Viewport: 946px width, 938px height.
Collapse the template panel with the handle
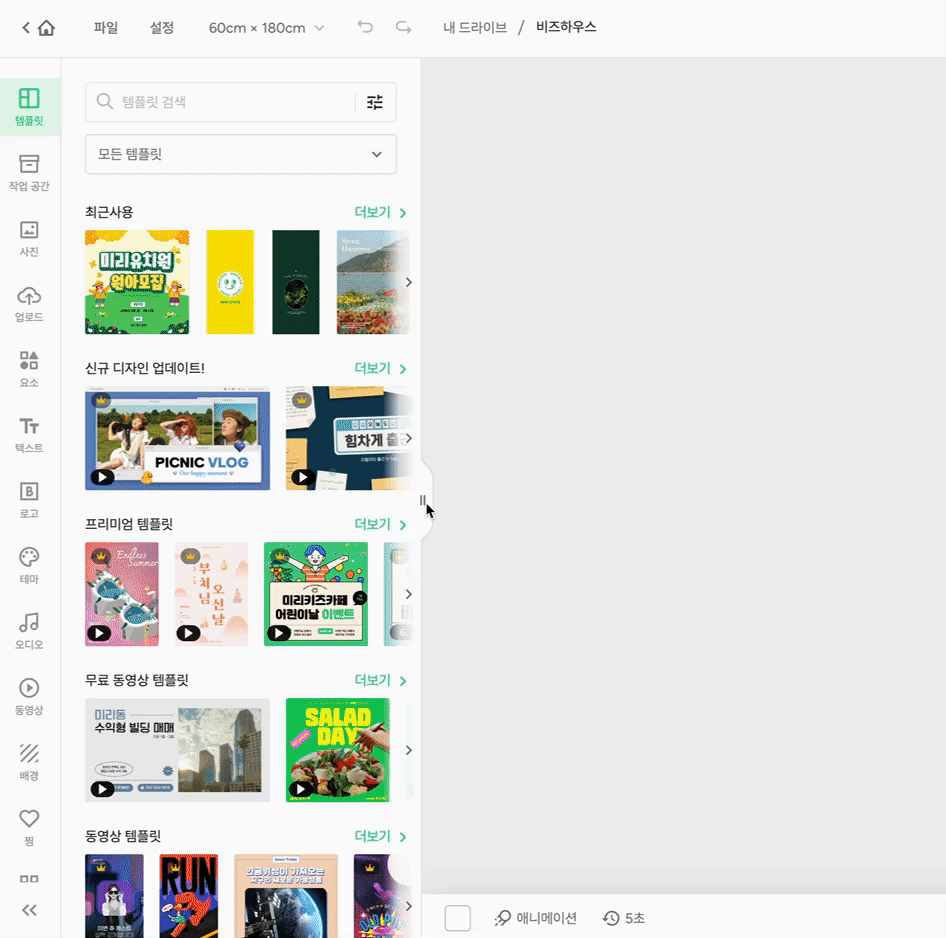tap(423, 500)
